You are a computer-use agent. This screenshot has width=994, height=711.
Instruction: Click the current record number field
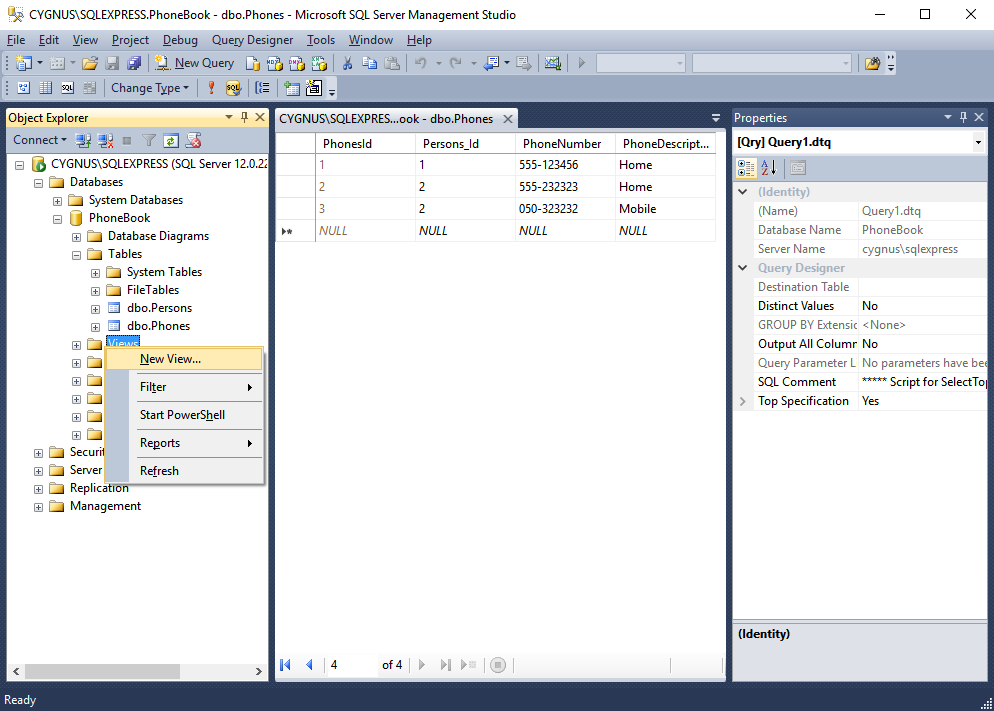click(x=352, y=665)
